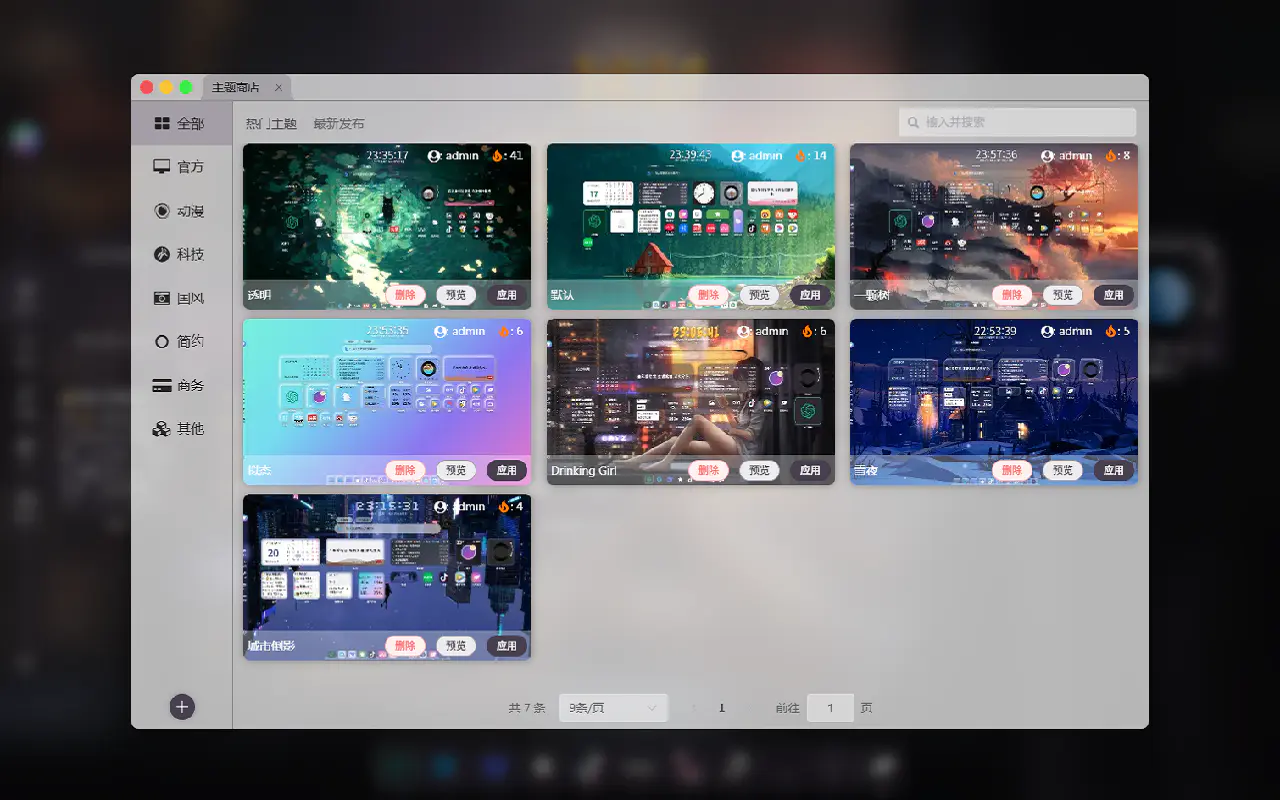Click 应用 (Apply) on the 雪夜 theme
Viewport: 1280px width, 800px height.
(1113, 470)
